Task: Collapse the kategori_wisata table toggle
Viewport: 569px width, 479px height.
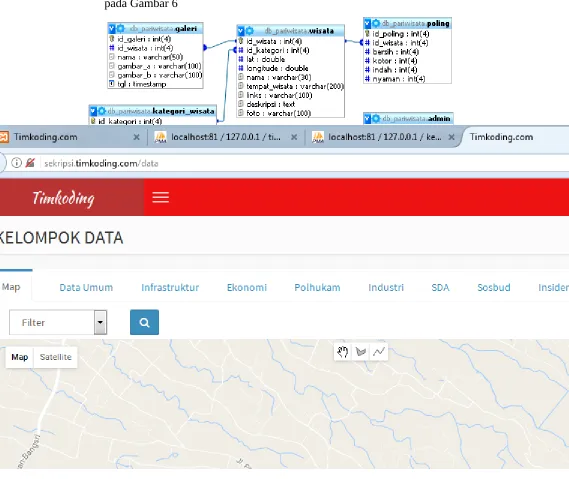Action: pyautogui.click(x=93, y=111)
